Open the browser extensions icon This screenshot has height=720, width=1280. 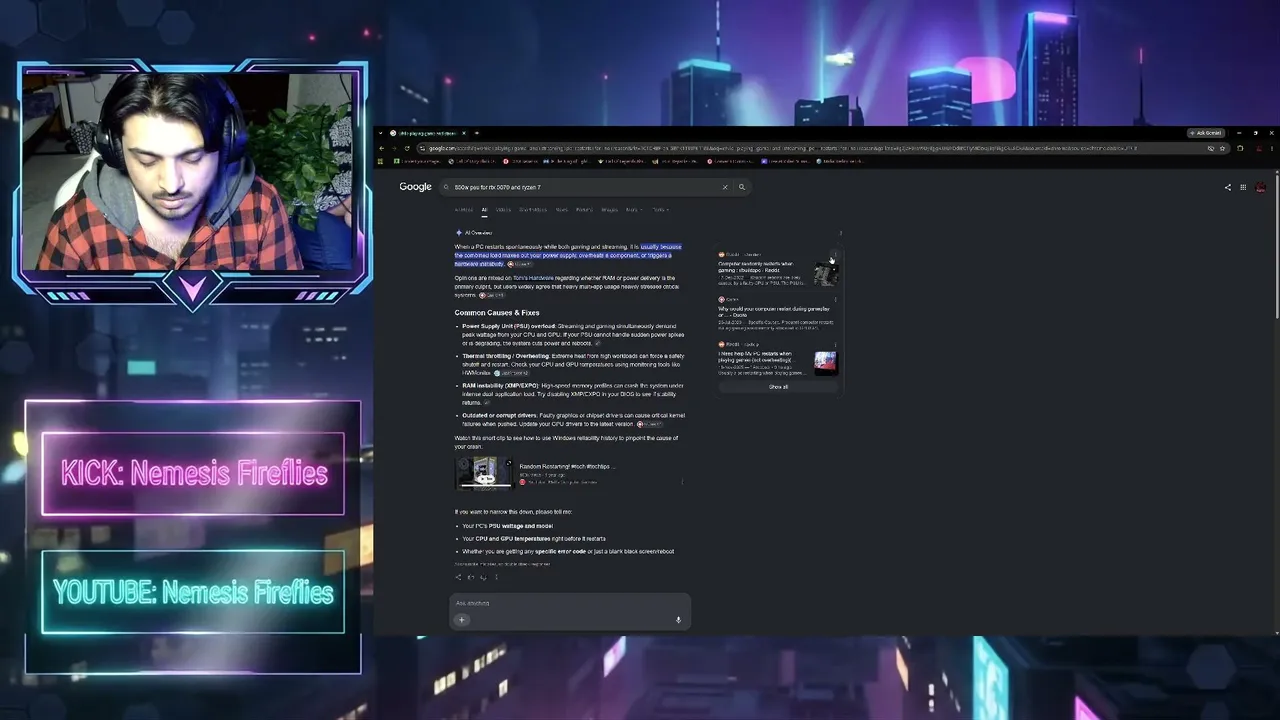click(1240, 148)
